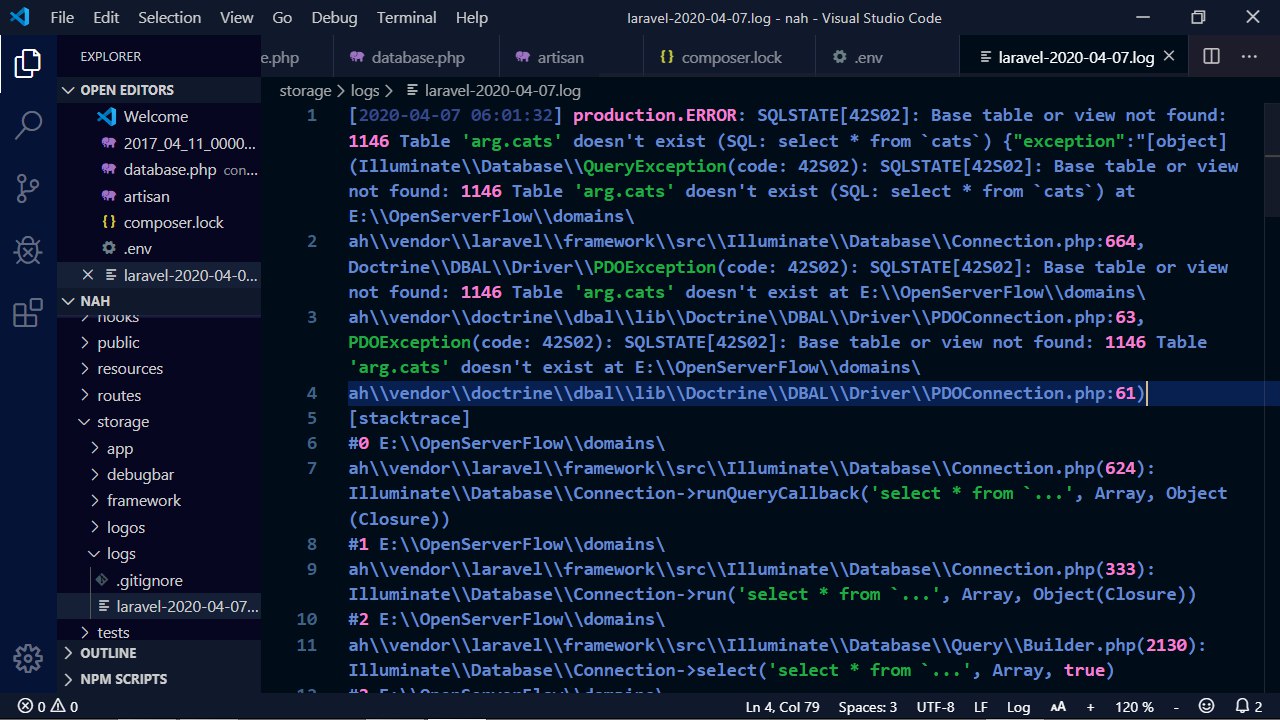Open .gitignore in the logs folder
The height and width of the screenshot is (720, 1280).
click(x=160, y=580)
